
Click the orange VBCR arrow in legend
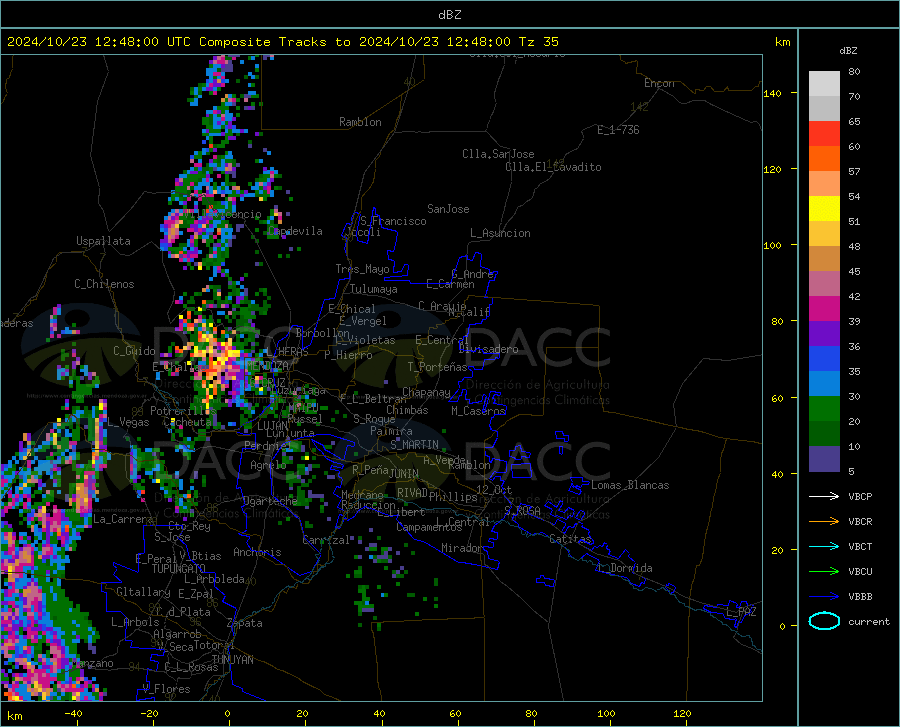pos(824,522)
